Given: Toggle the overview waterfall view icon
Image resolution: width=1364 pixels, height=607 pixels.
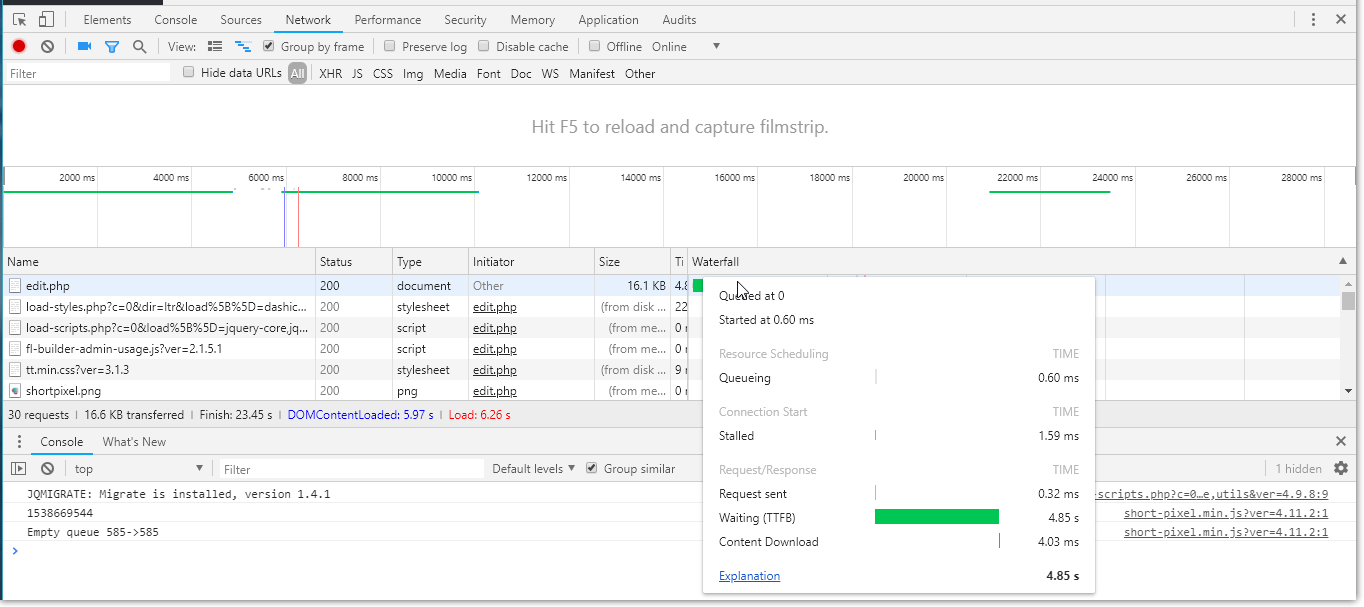Looking at the screenshot, I should point(242,46).
